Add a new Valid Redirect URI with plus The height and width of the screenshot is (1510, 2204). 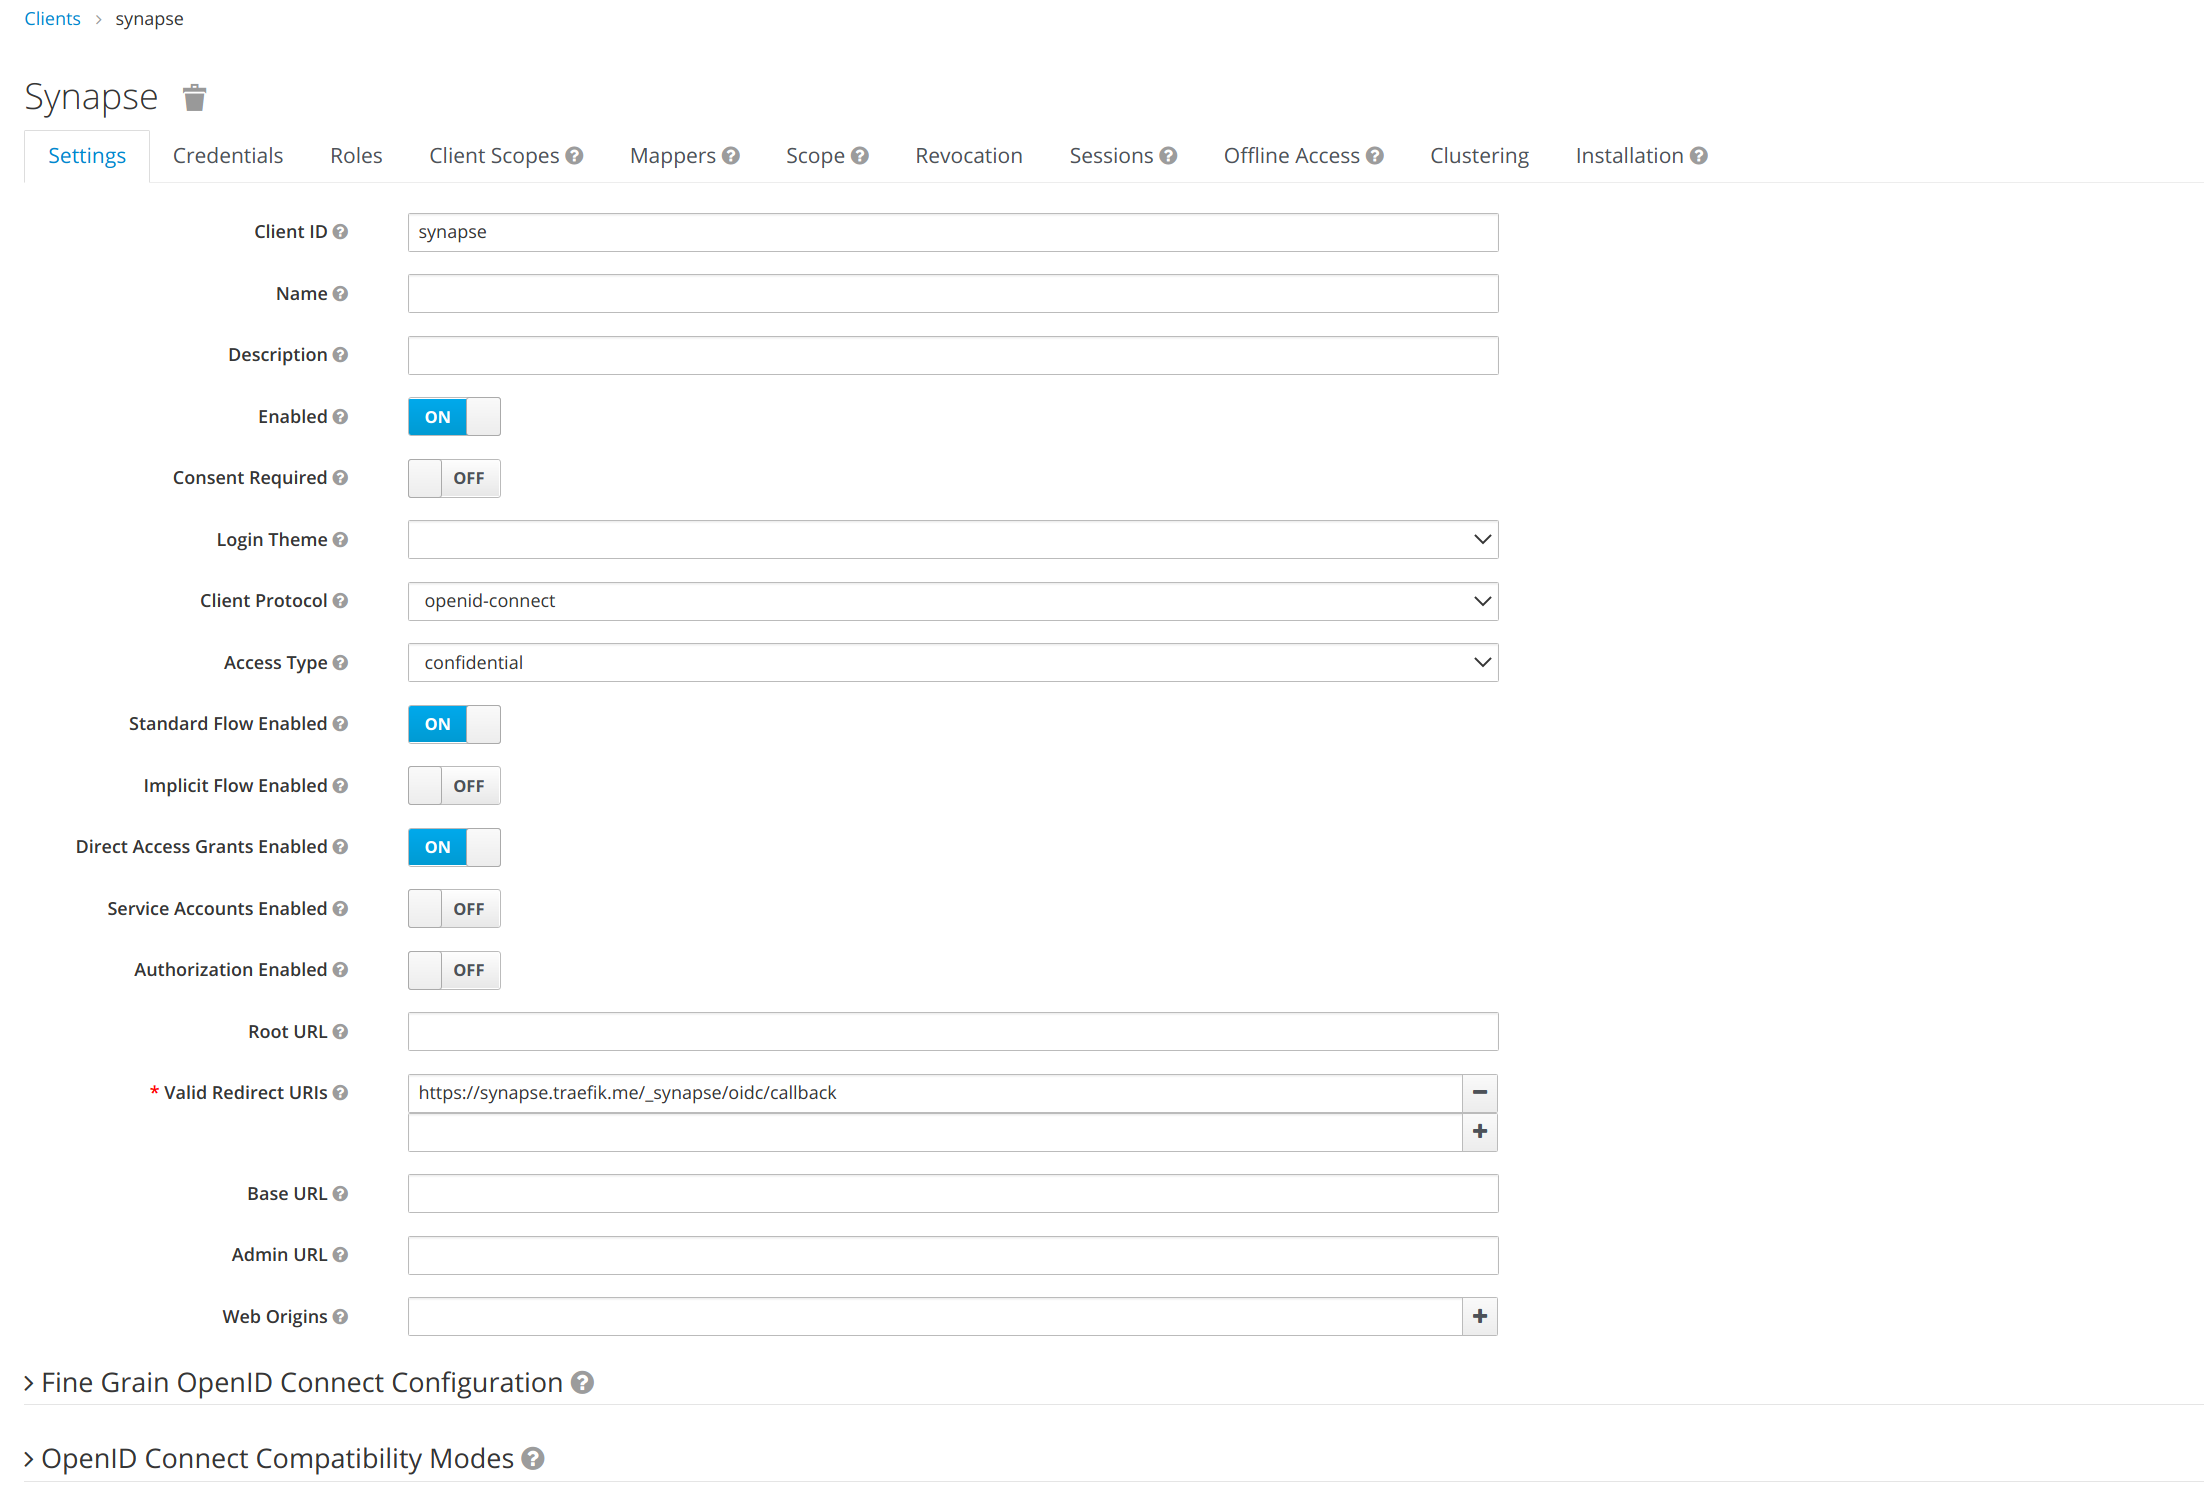[x=1479, y=1132]
